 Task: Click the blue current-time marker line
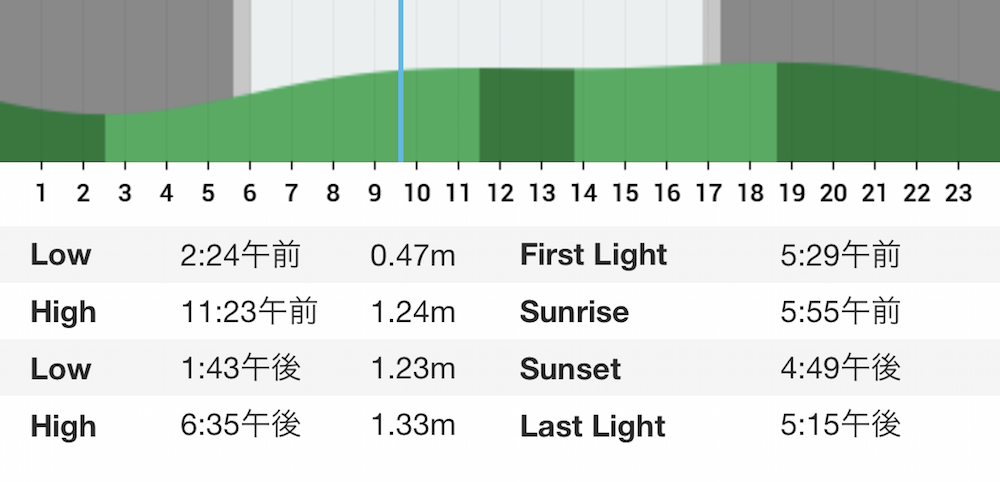pyautogui.click(x=401, y=81)
